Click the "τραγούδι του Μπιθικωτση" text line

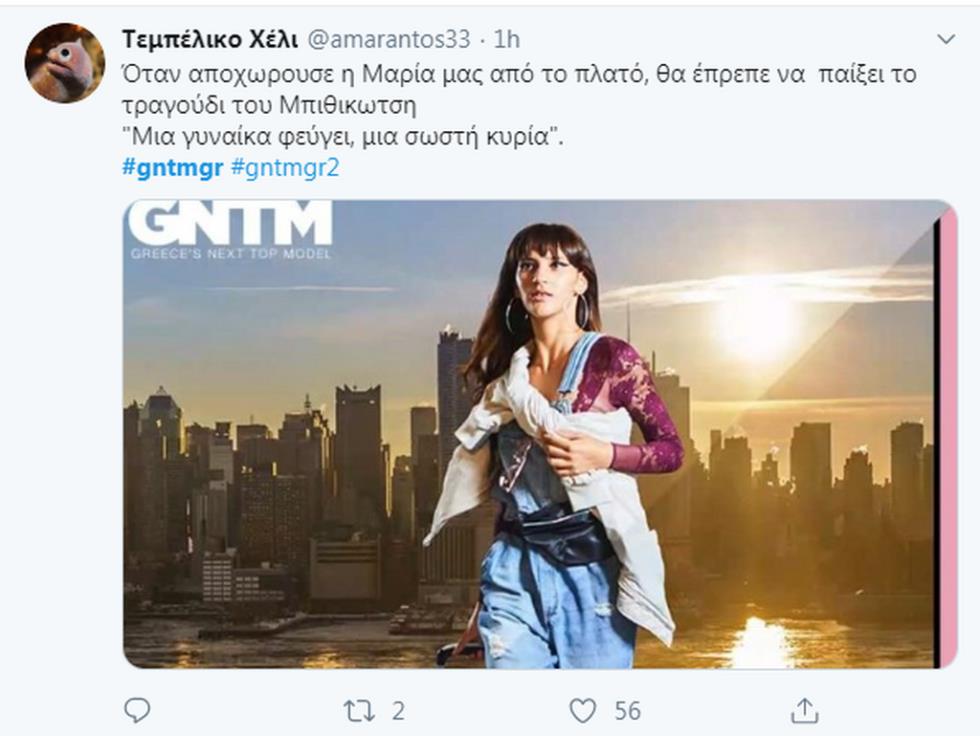269,104
